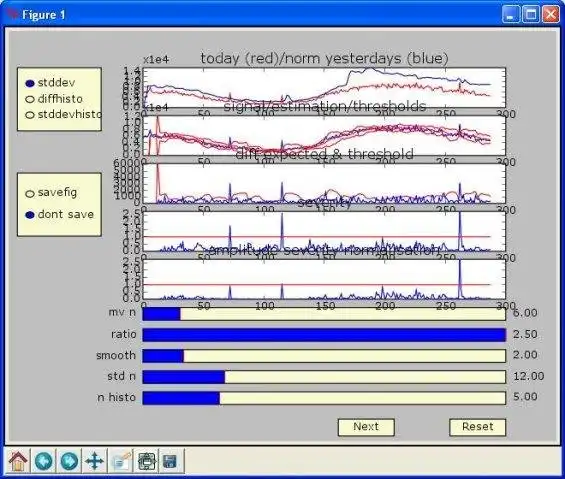This screenshot has height=479, width=565.
Task: Click the ratio value 2.50
Action: pyautogui.click(x=525, y=334)
